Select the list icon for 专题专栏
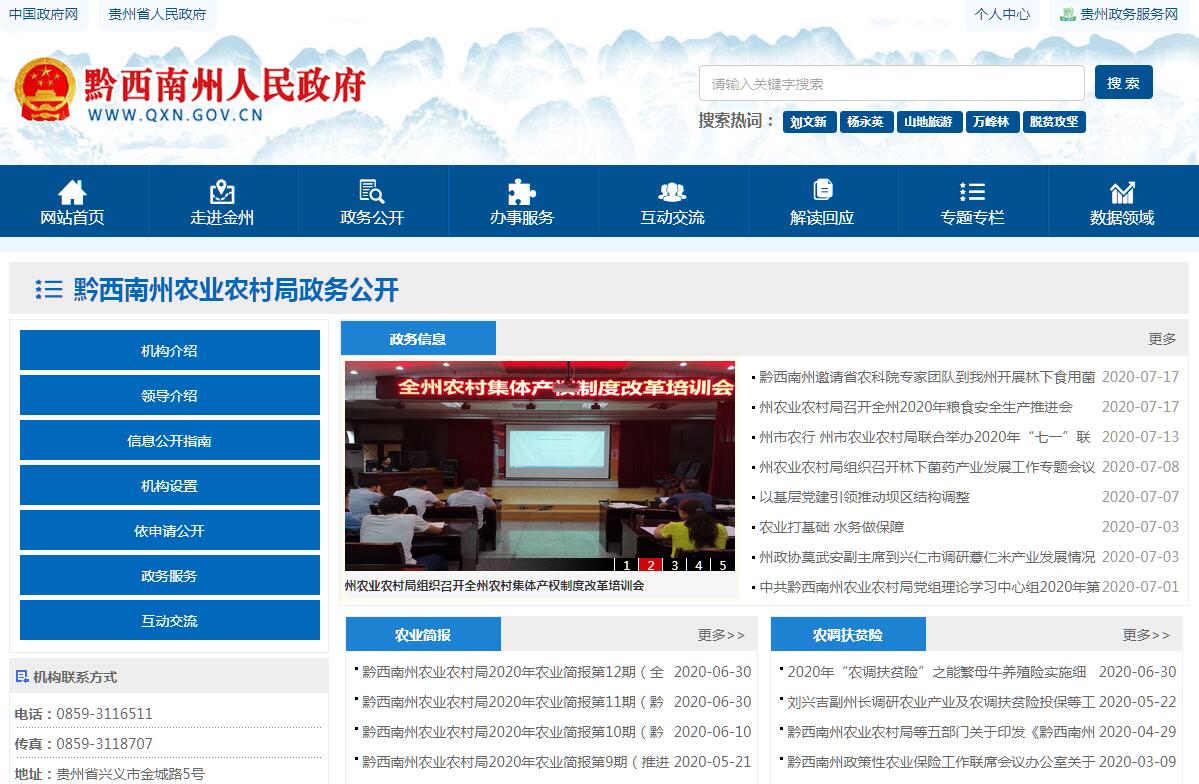Image resolution: width=1199 pixels, height=784 pixels. [x=972, y=192]
